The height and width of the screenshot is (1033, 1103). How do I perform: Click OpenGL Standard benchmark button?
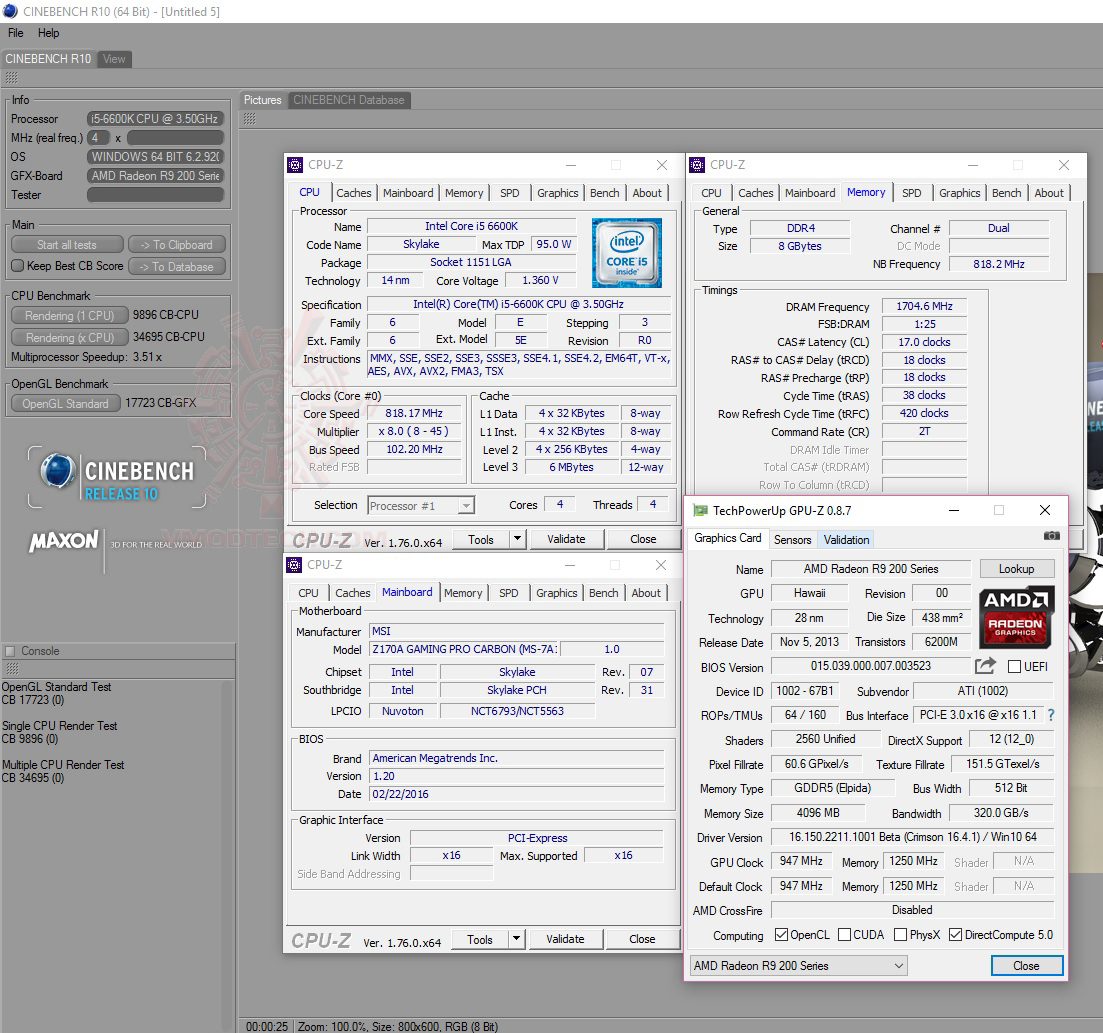(x=65, y=403)
